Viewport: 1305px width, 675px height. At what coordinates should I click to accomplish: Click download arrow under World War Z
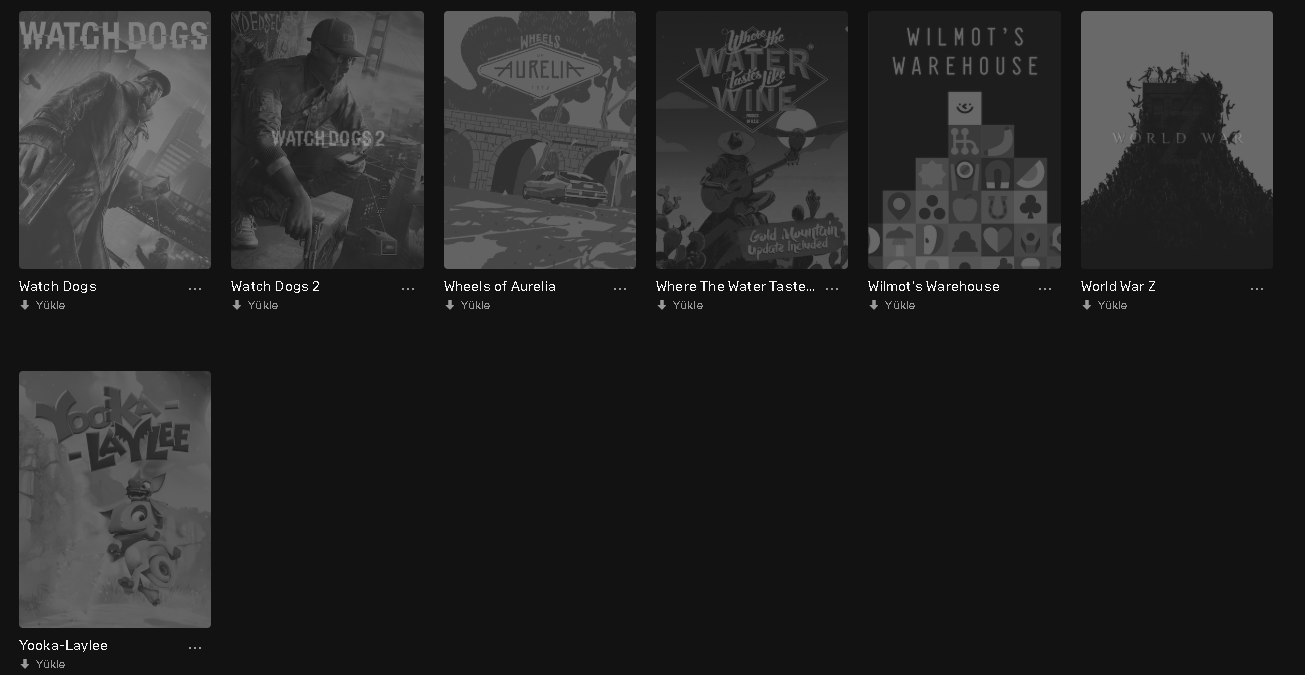[x=1087, y=305]
